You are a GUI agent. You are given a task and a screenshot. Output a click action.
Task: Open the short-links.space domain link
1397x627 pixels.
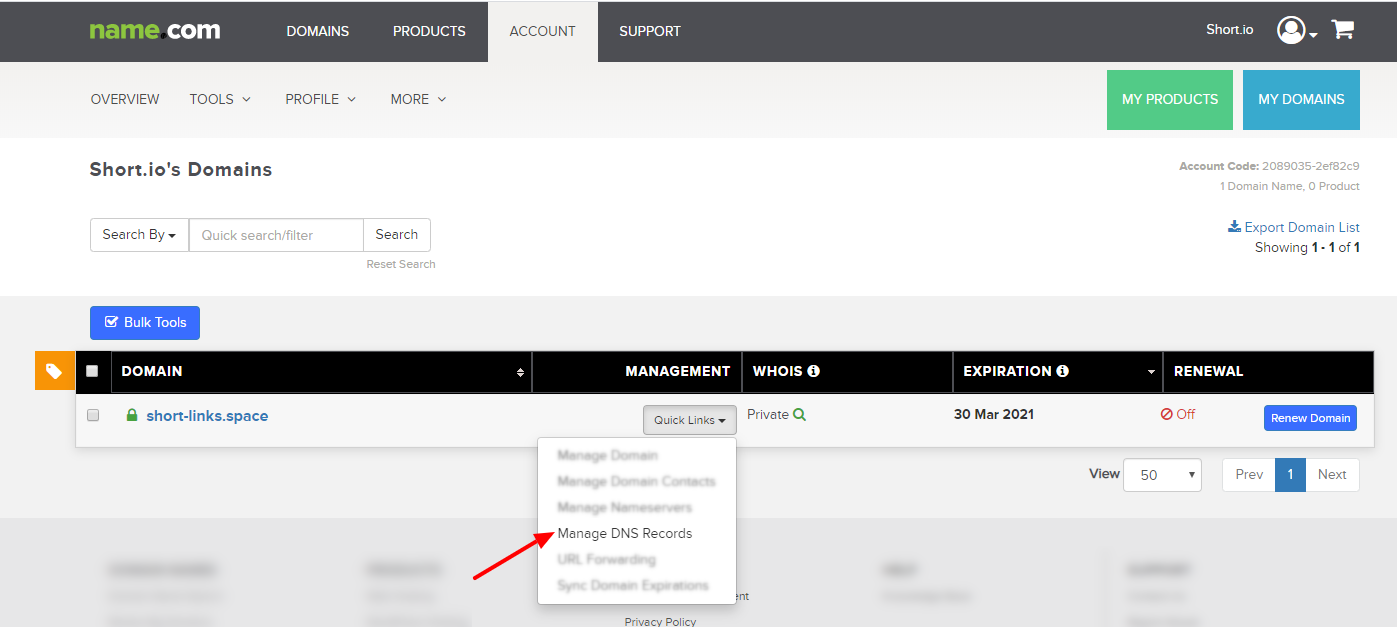(207, 416)
